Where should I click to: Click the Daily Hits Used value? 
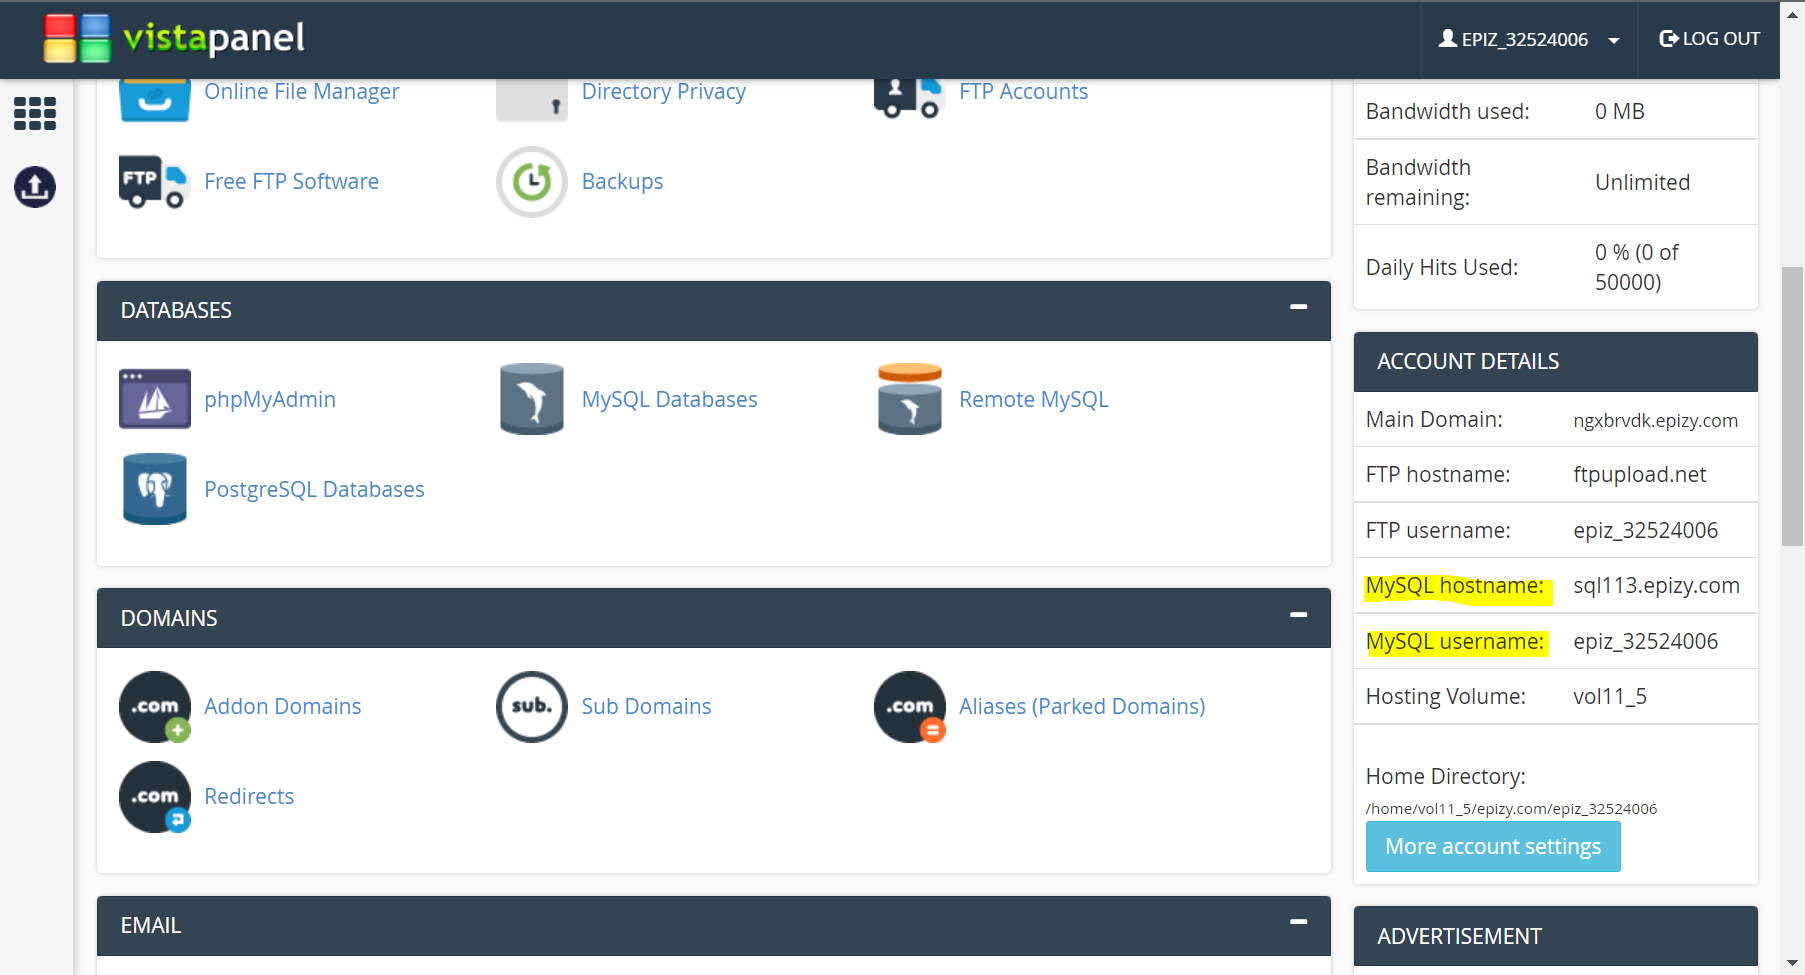click(1636, 268)
